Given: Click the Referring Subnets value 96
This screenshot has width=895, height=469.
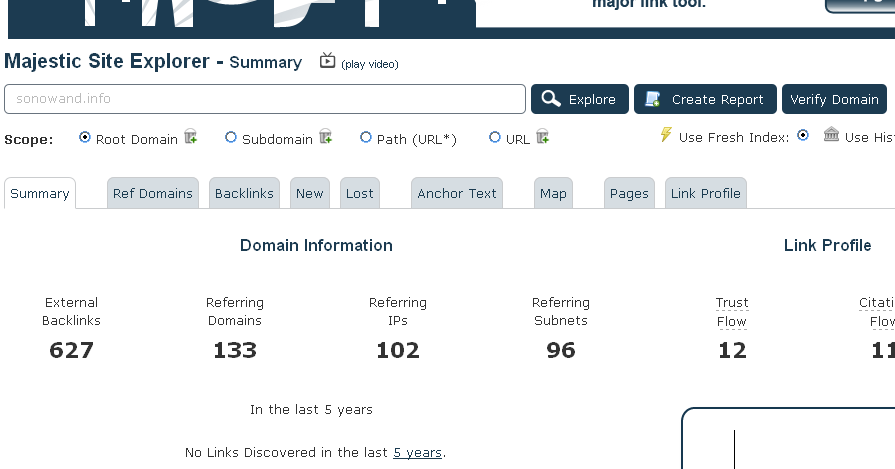Looking at the screenshot, I should (561, 350).
